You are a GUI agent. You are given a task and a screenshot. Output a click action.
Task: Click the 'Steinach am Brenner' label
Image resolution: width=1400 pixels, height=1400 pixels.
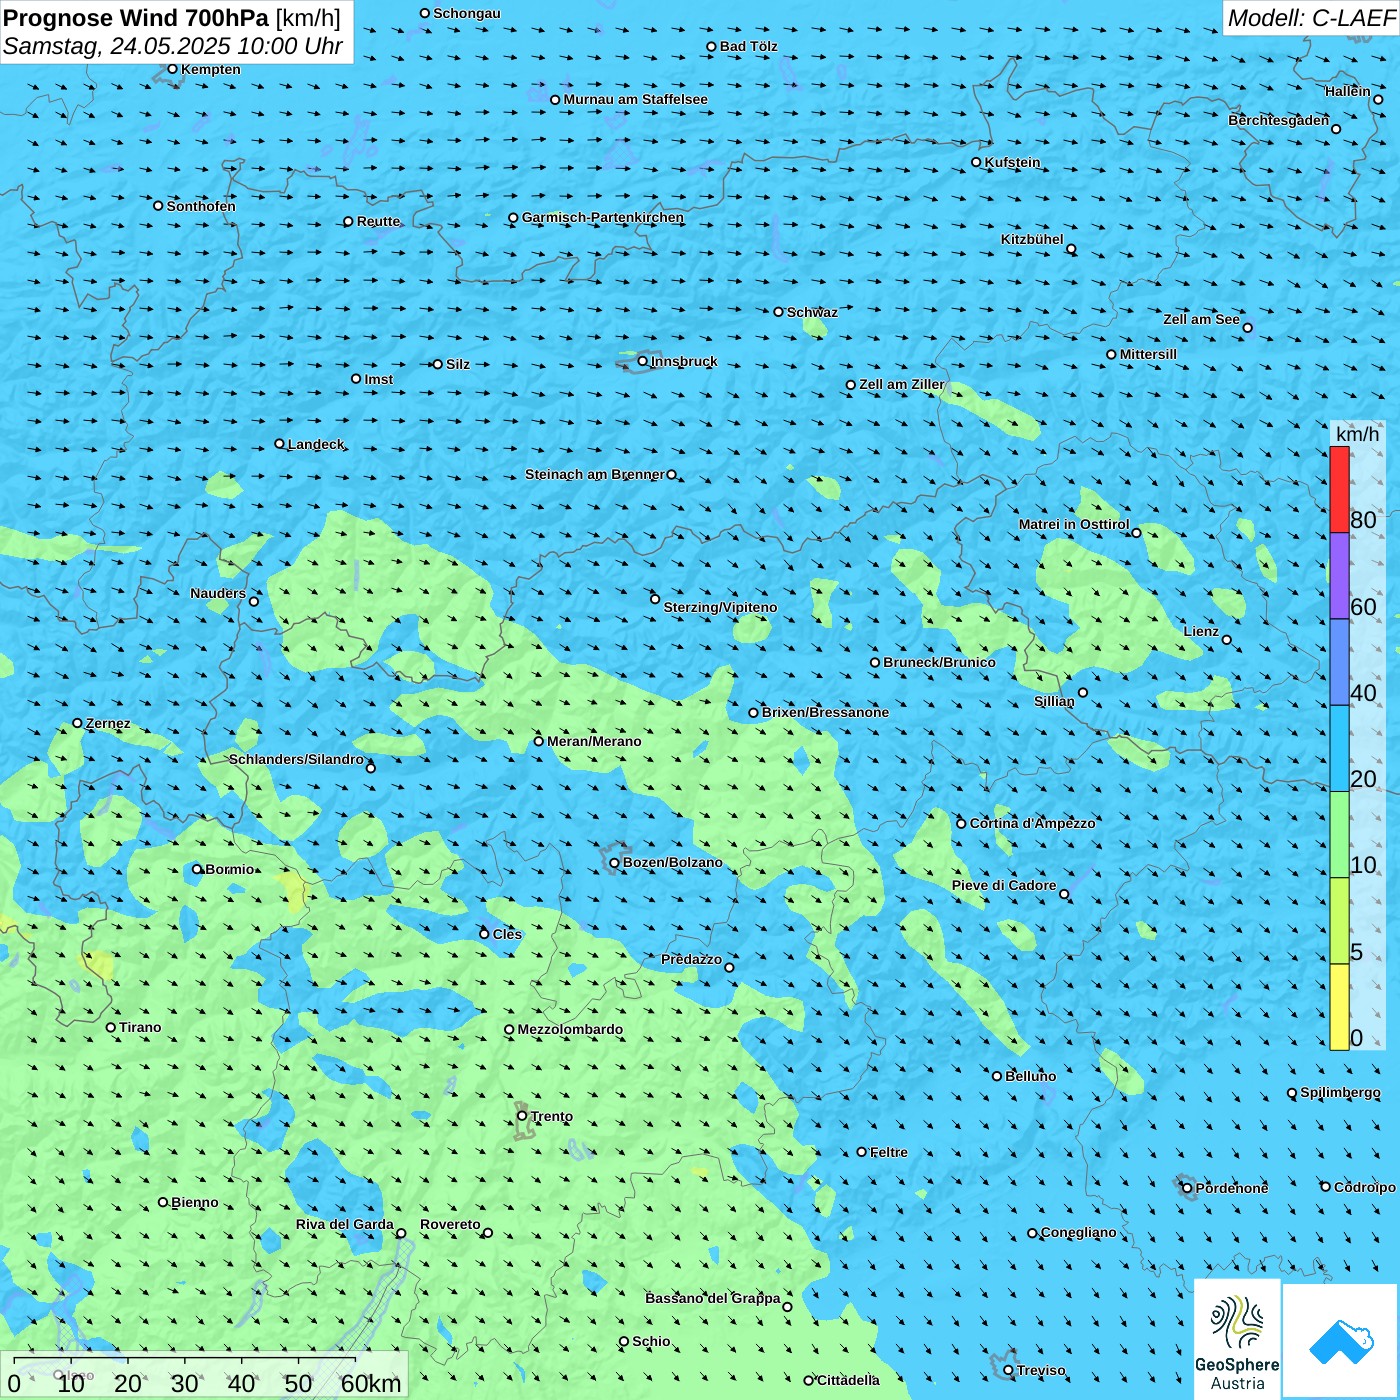[x=595, y=474]
